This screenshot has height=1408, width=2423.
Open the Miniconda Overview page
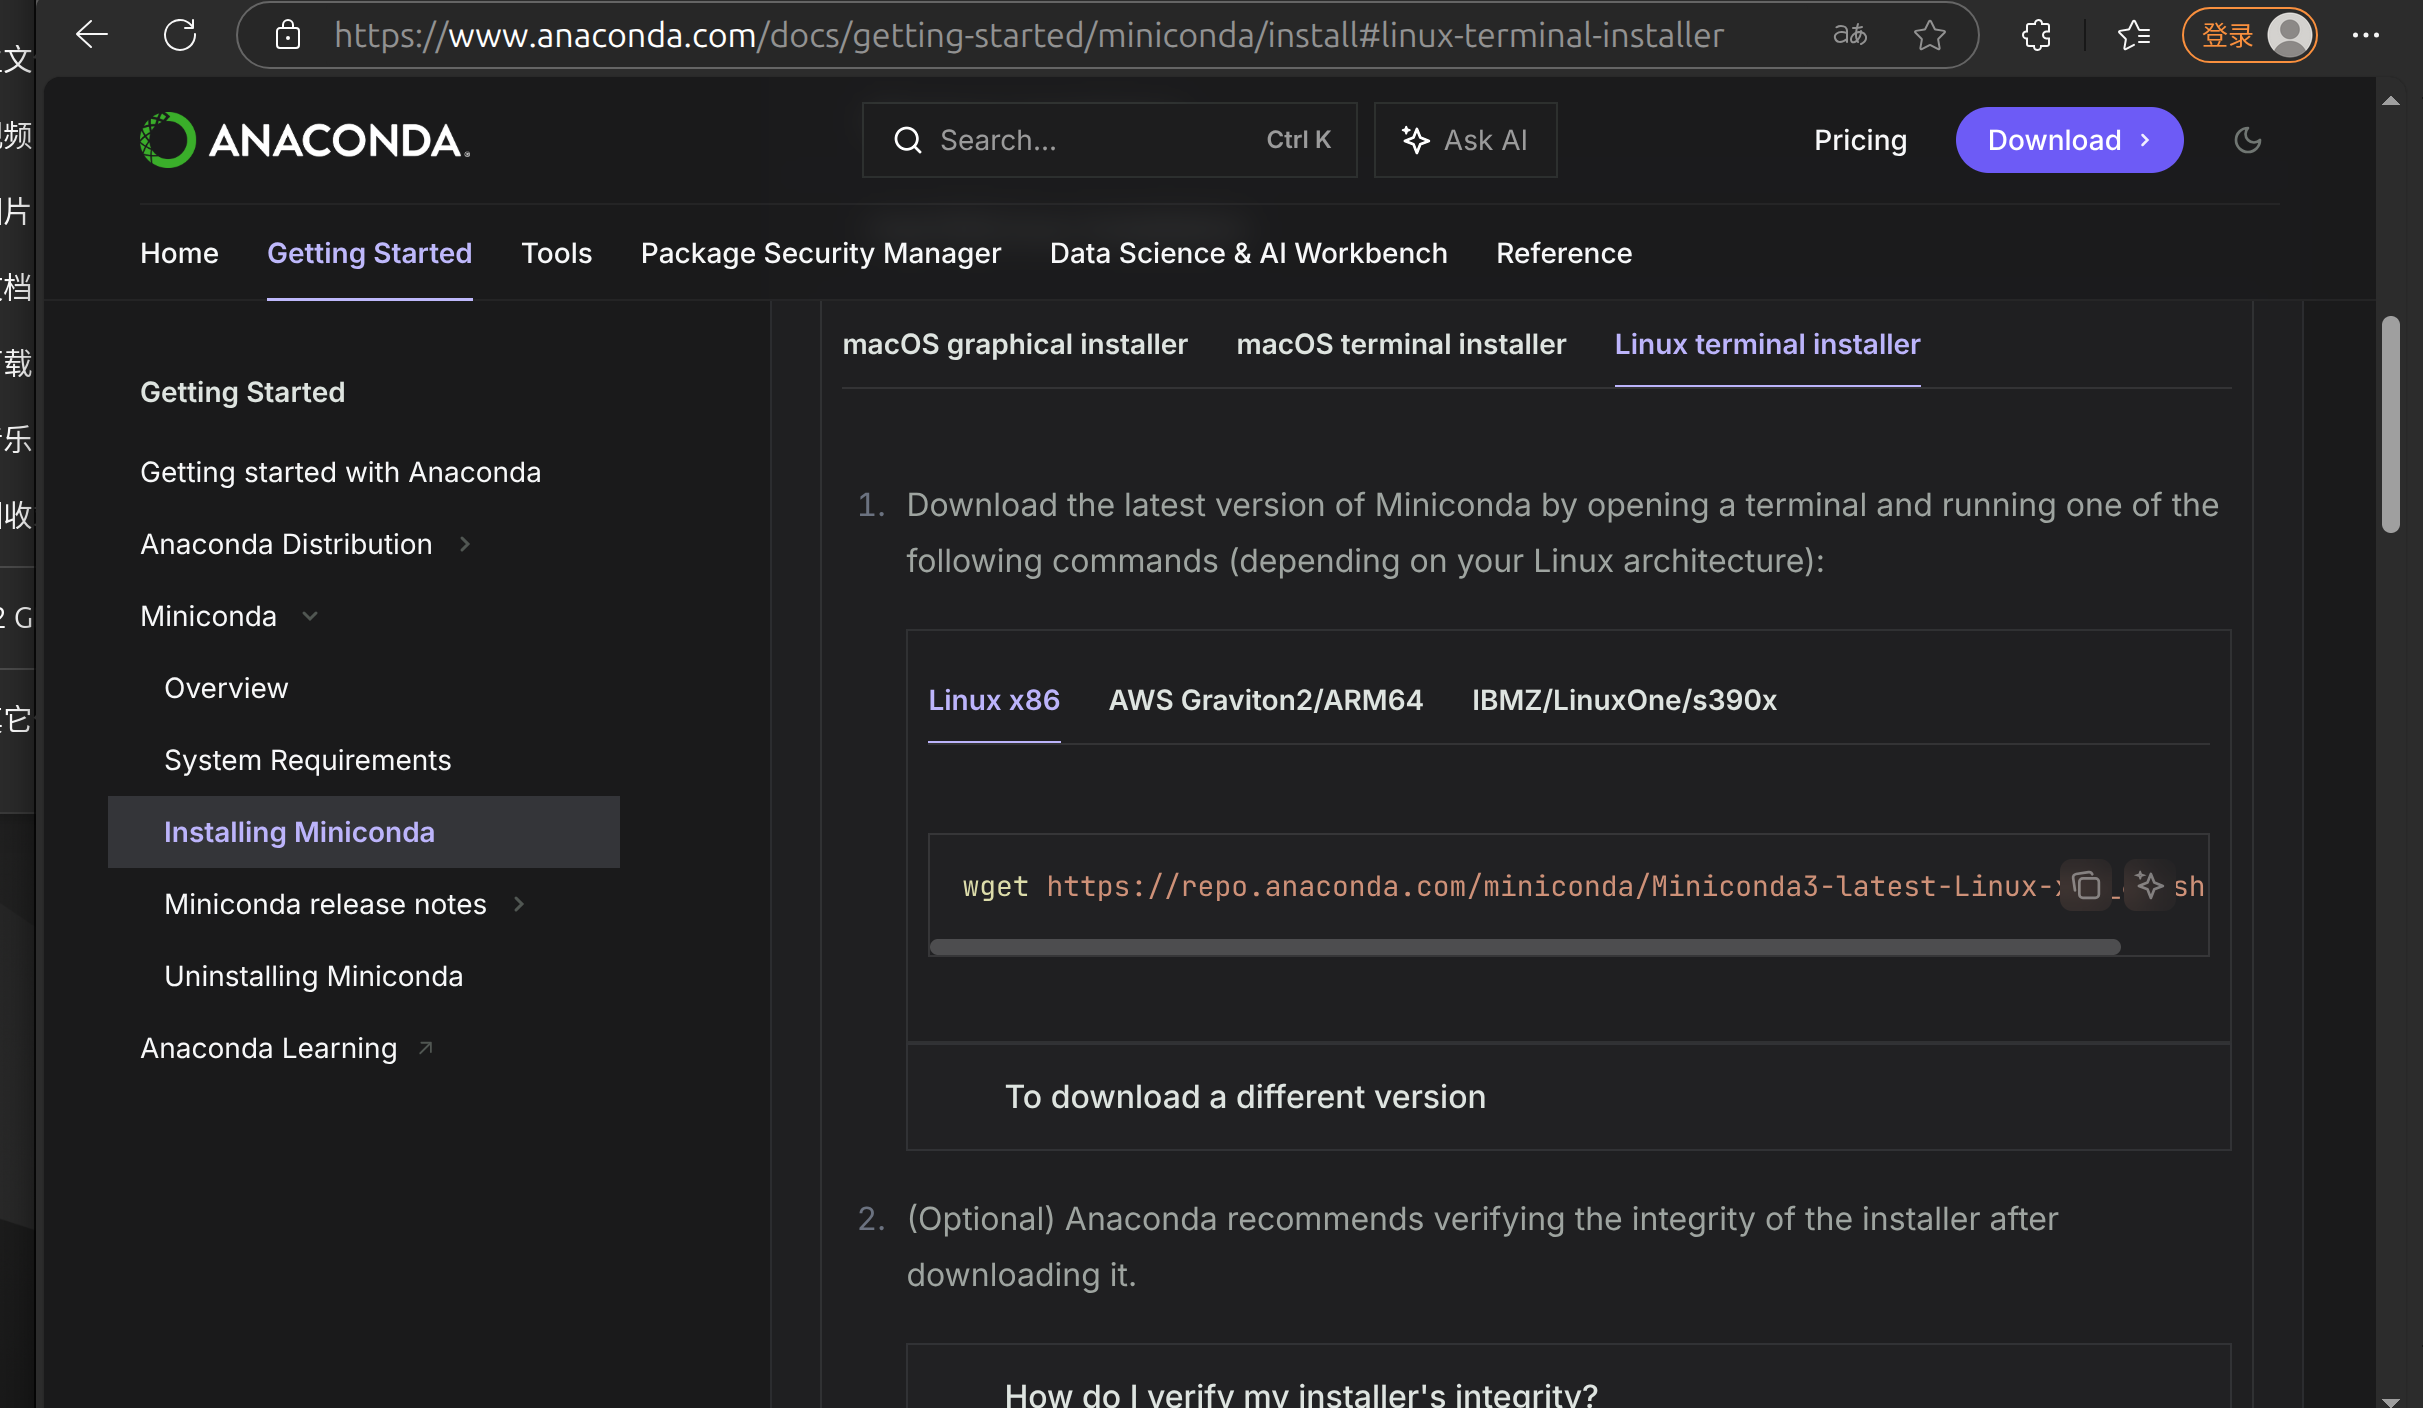(226, 688)
